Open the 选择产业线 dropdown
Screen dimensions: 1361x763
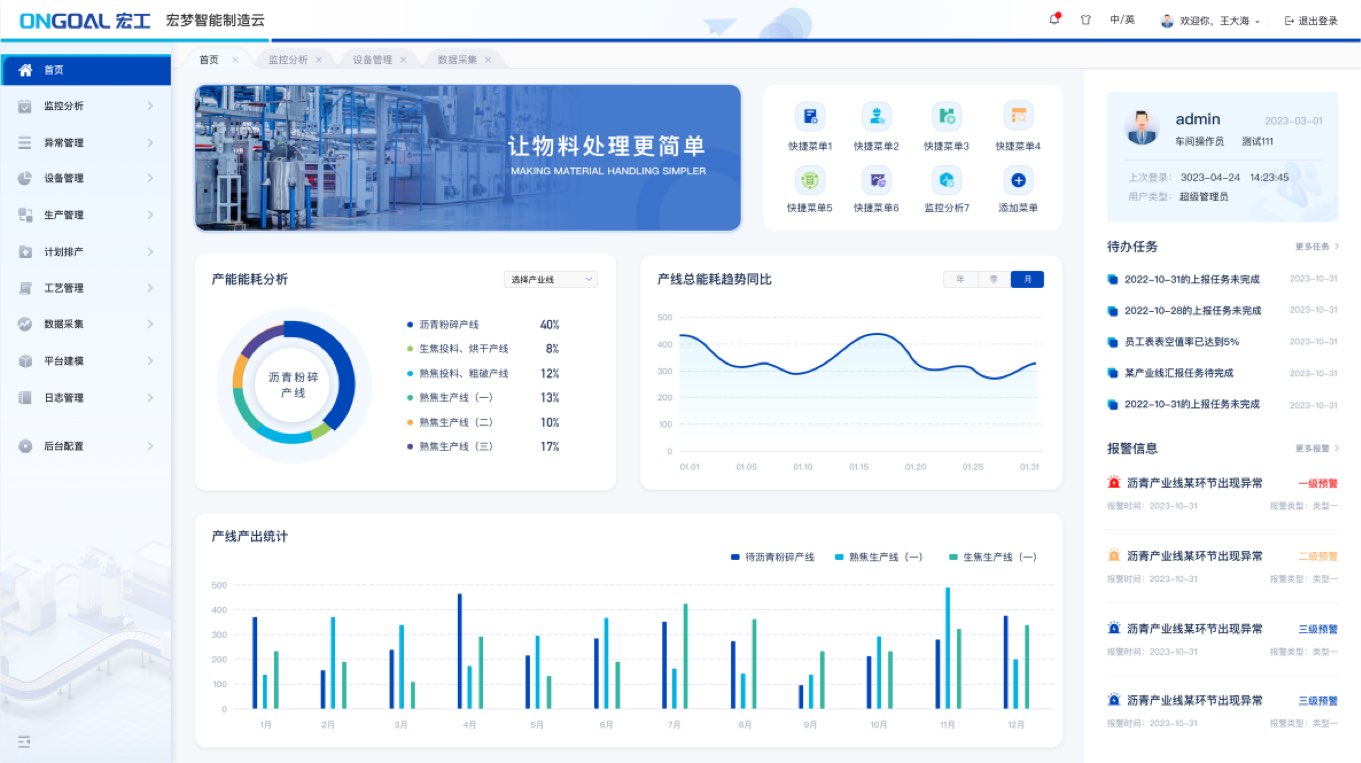(551, 280)
